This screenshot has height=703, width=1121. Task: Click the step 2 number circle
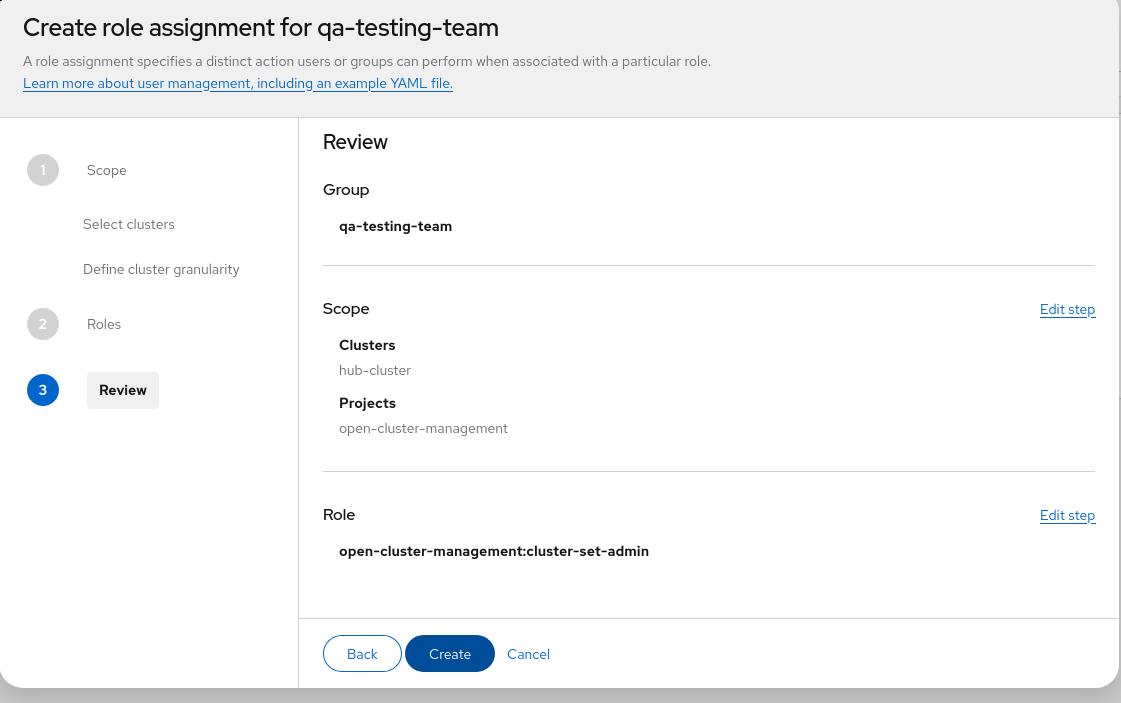pos(43,324)
